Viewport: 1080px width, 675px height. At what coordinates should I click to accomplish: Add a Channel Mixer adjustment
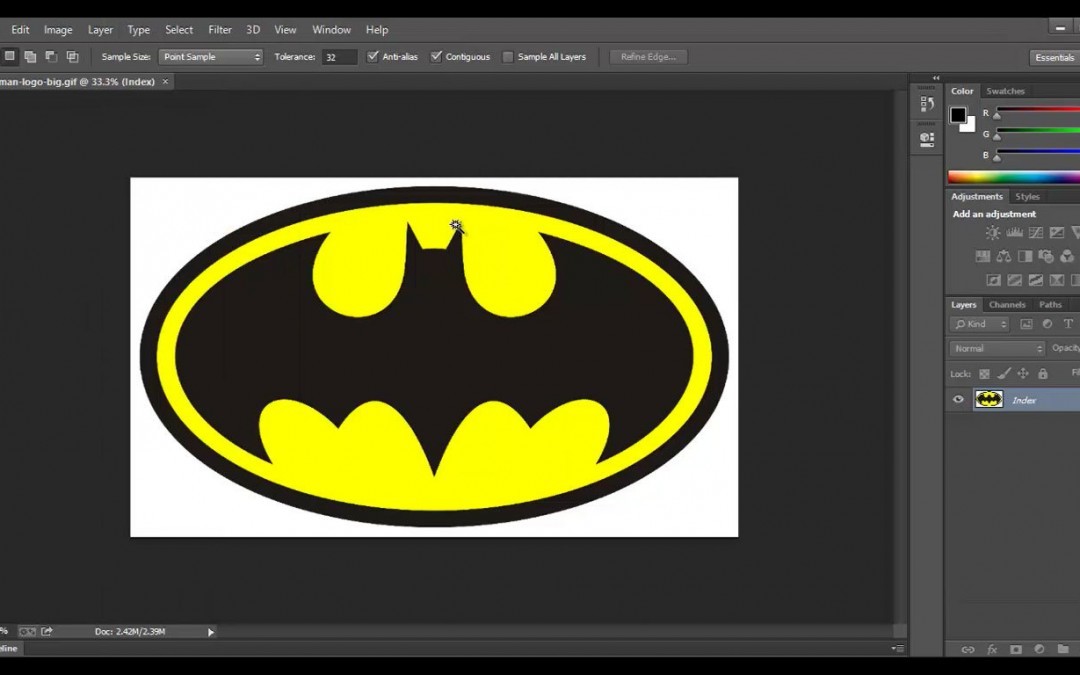1067,256
